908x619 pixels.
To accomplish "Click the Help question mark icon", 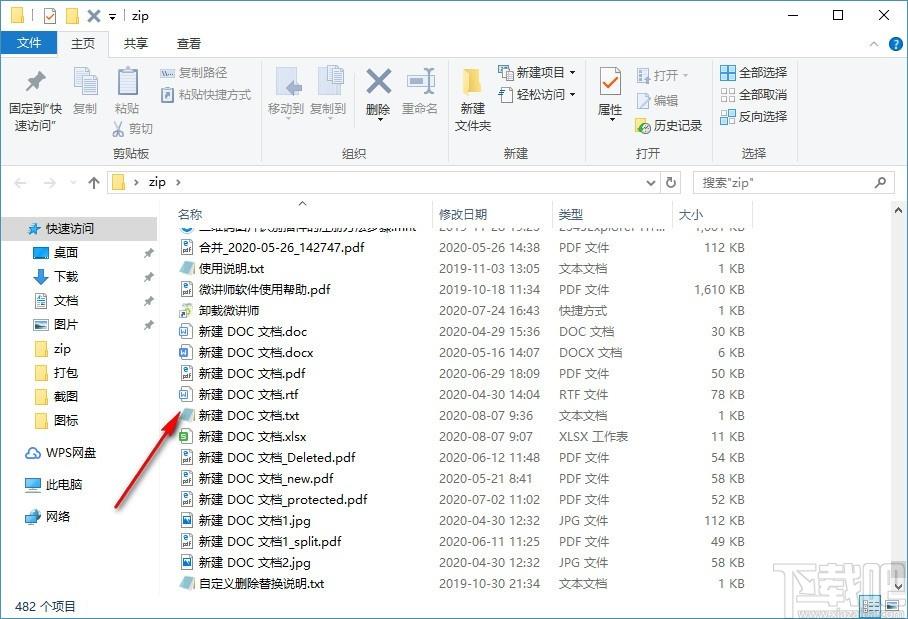I will tap(895, 44).
